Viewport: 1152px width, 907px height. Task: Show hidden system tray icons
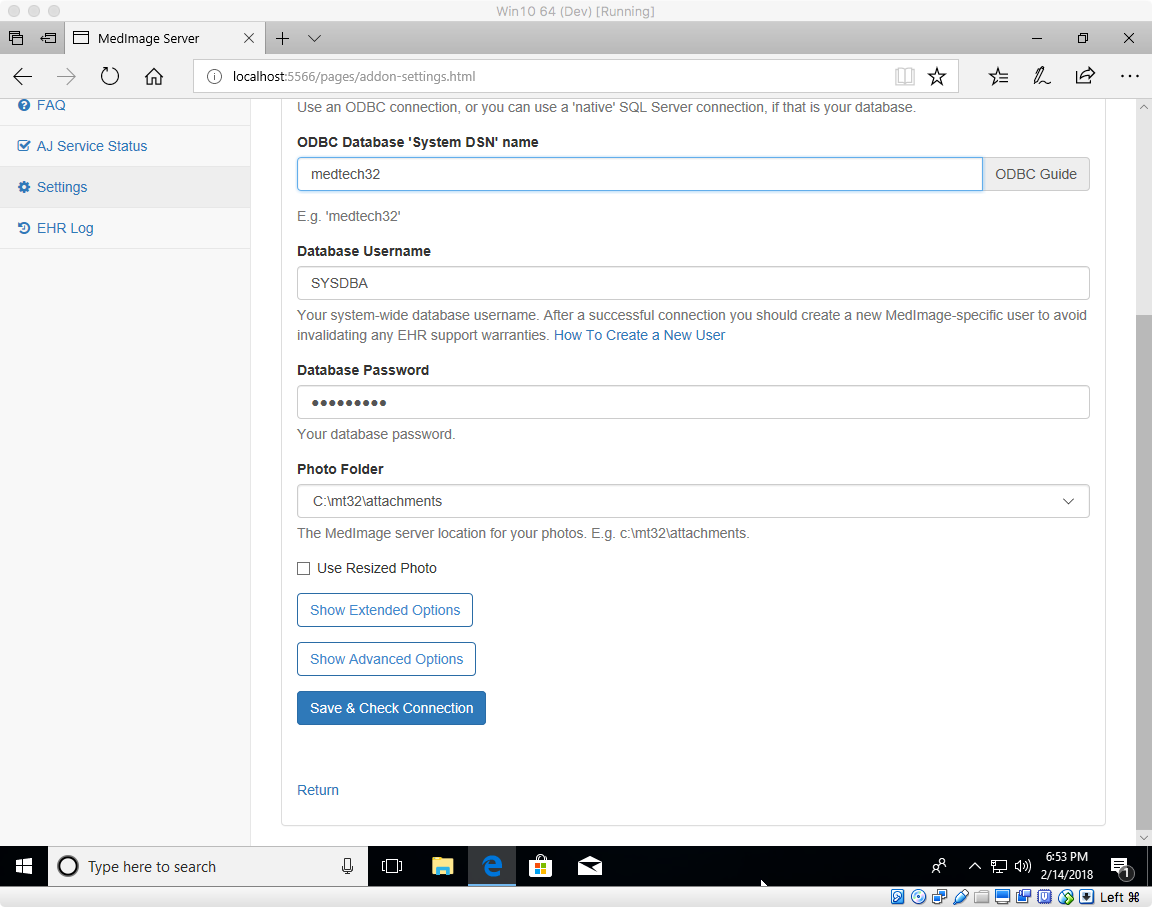pyautogui.click(x=974, y=867)
